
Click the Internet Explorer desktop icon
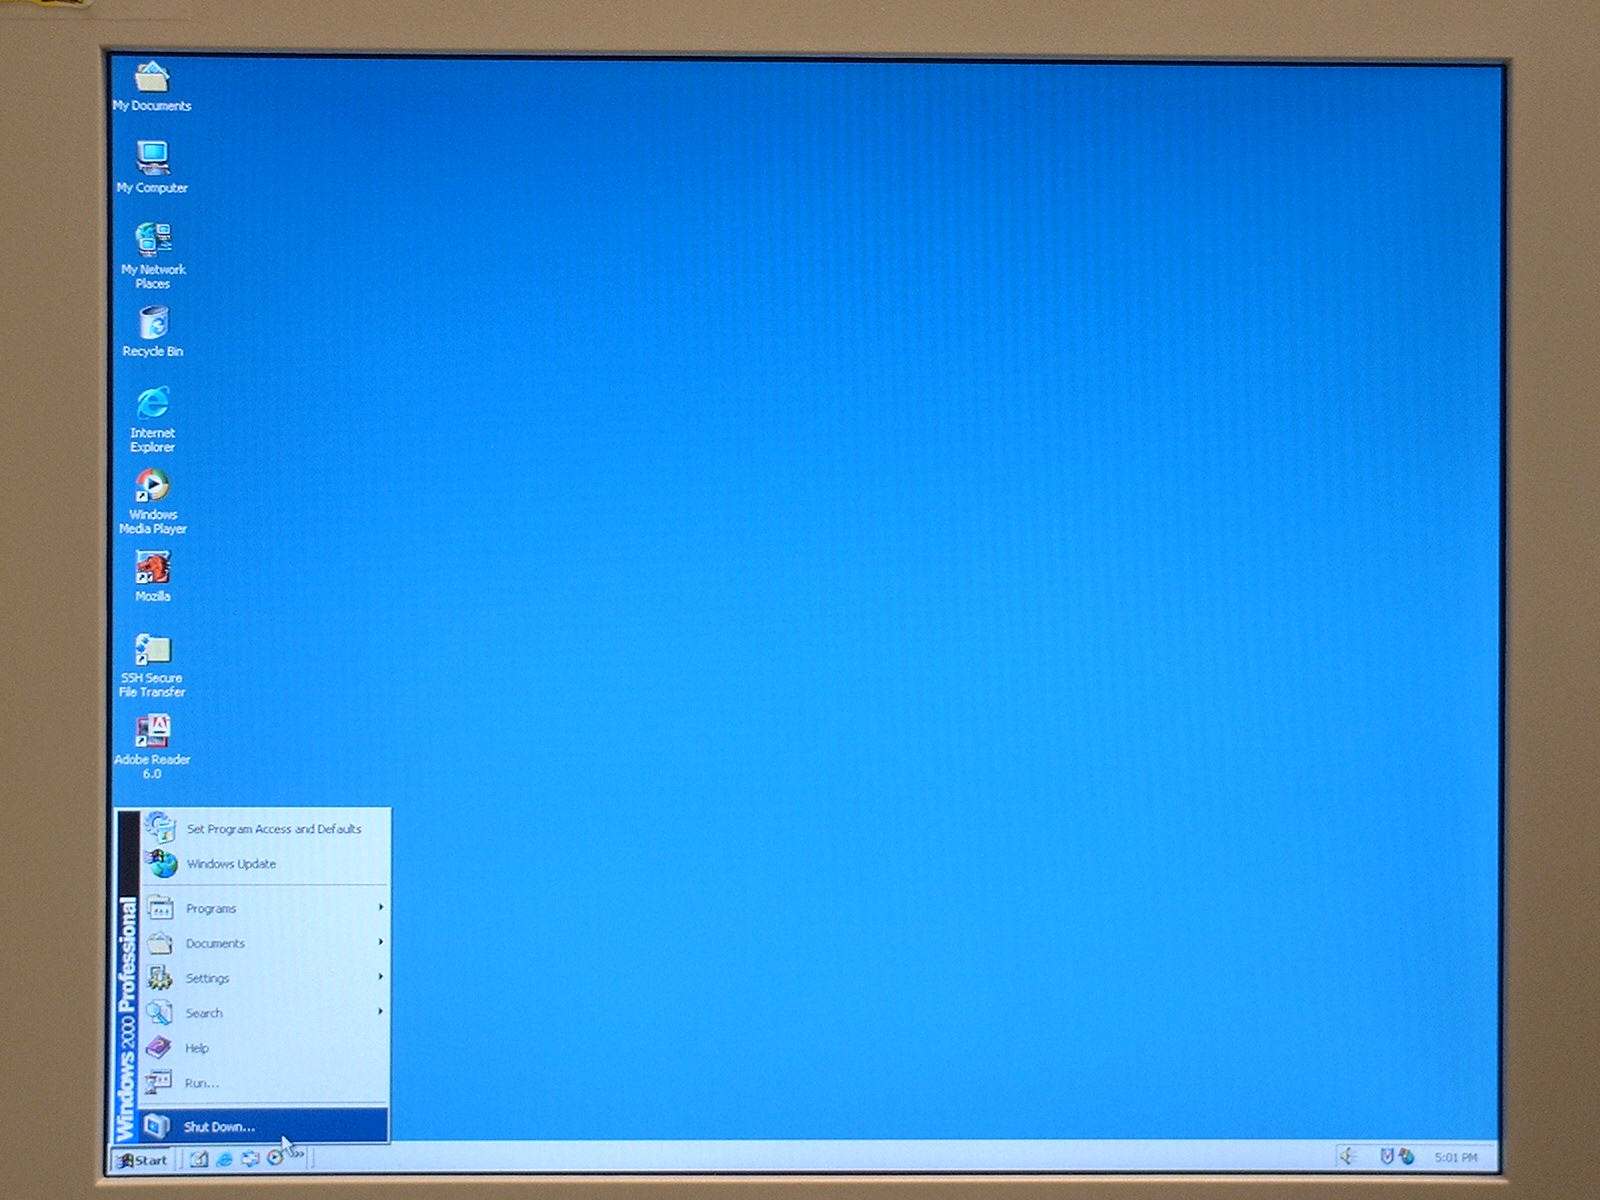pos(153,405)
